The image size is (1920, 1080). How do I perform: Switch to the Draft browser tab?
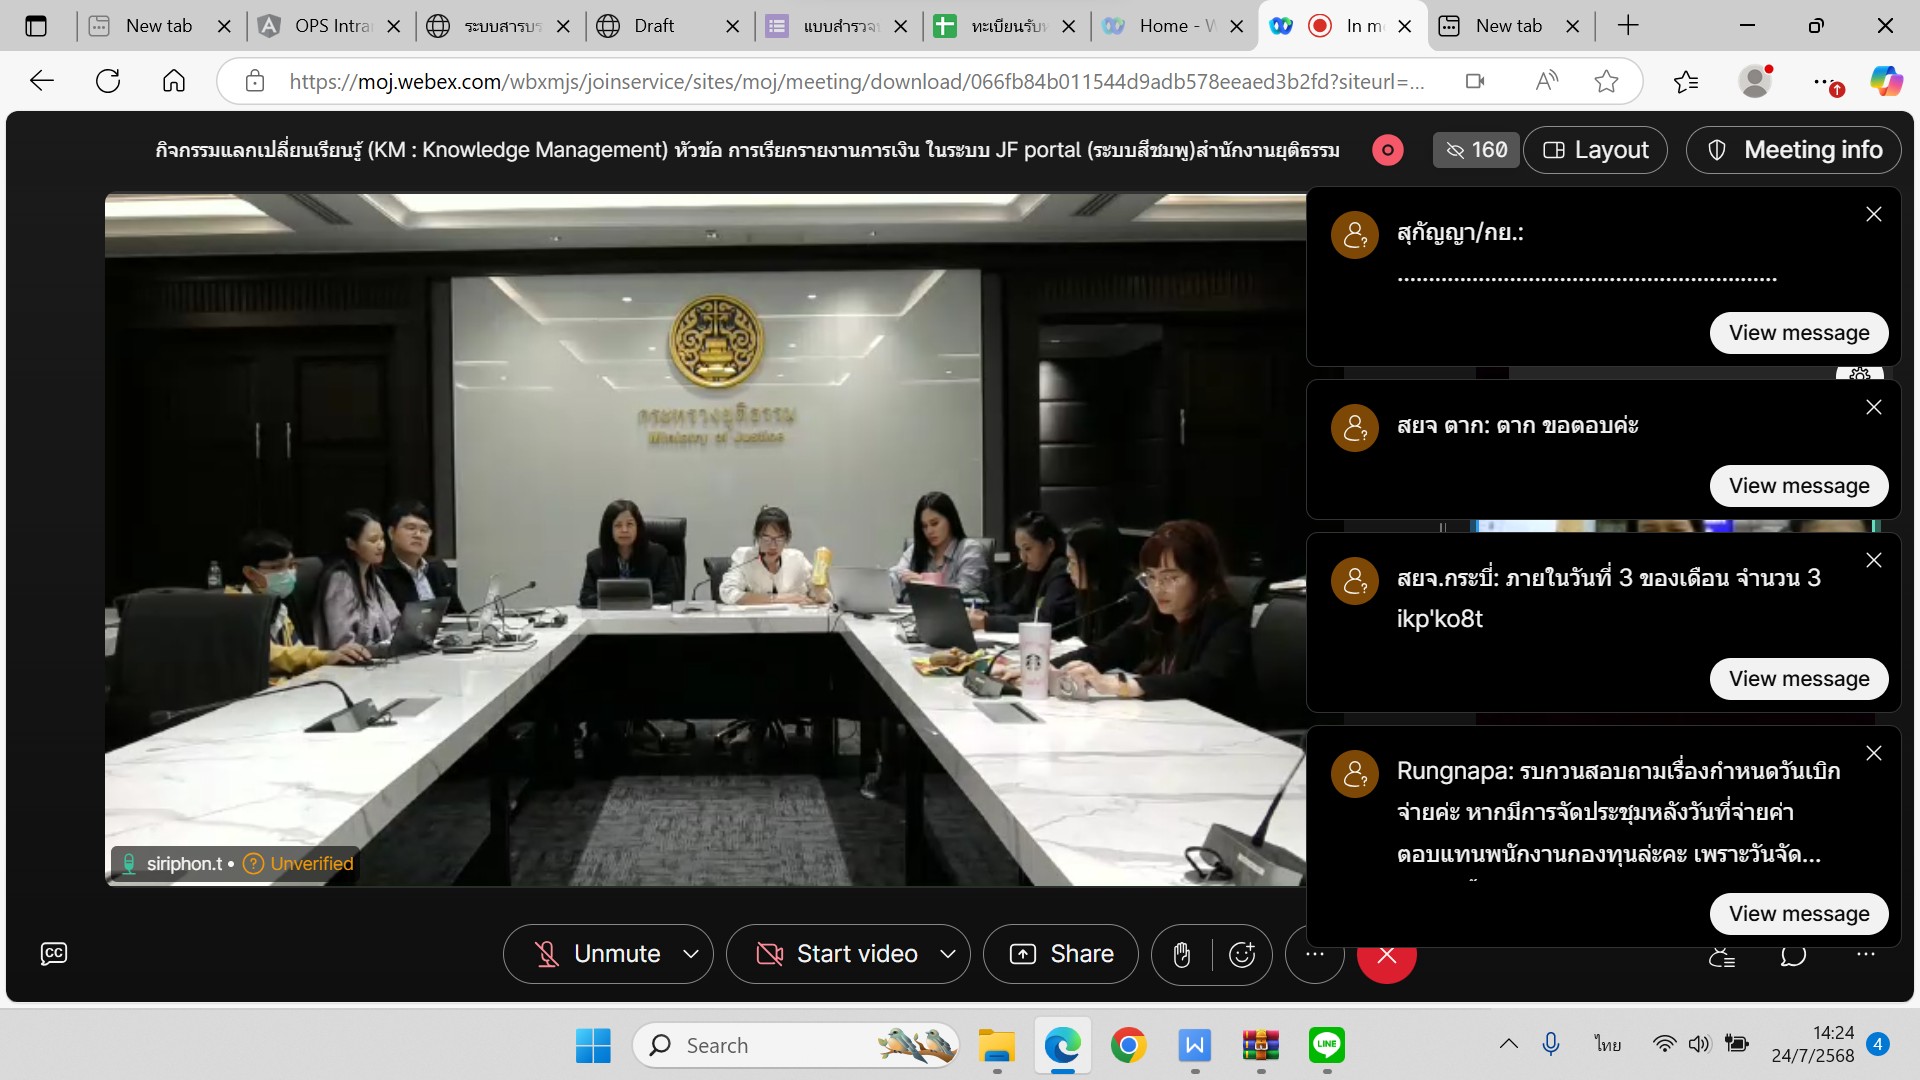[654, 26]
